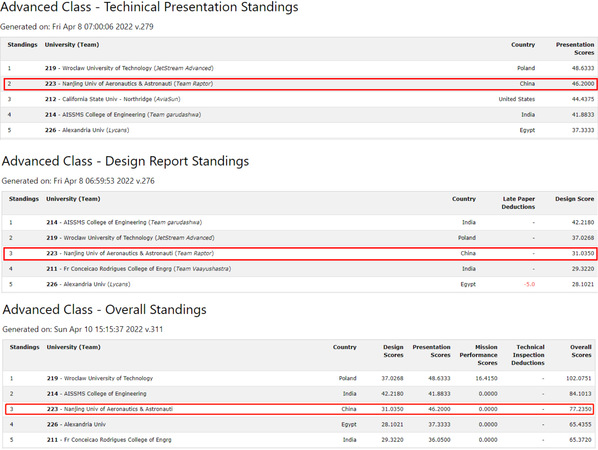Click the 'Technical Inspection Deductions' column header

pyautogui.click(x=528, y=355)
